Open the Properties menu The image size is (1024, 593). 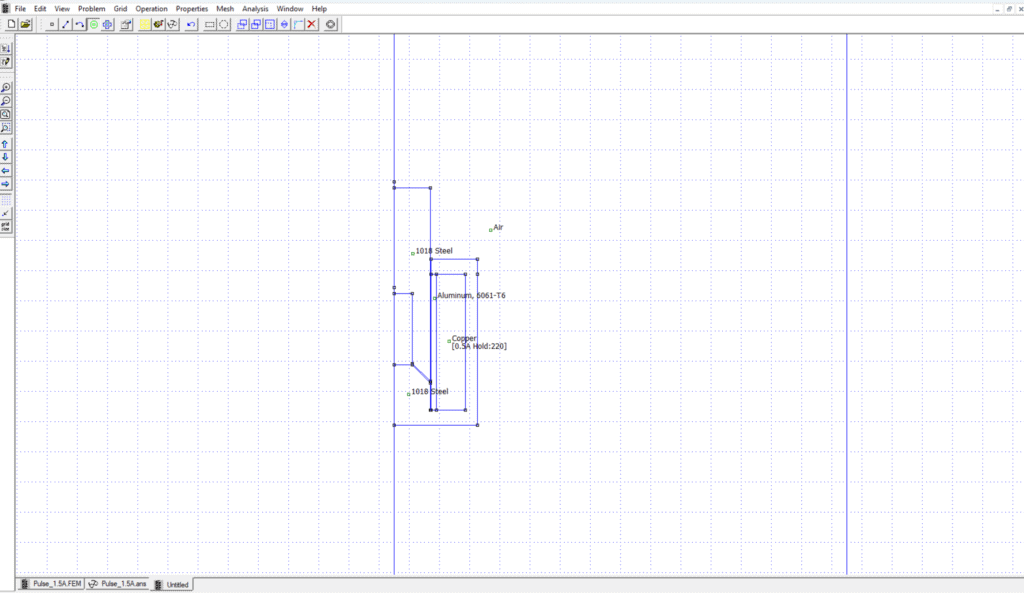coord(191,8)
